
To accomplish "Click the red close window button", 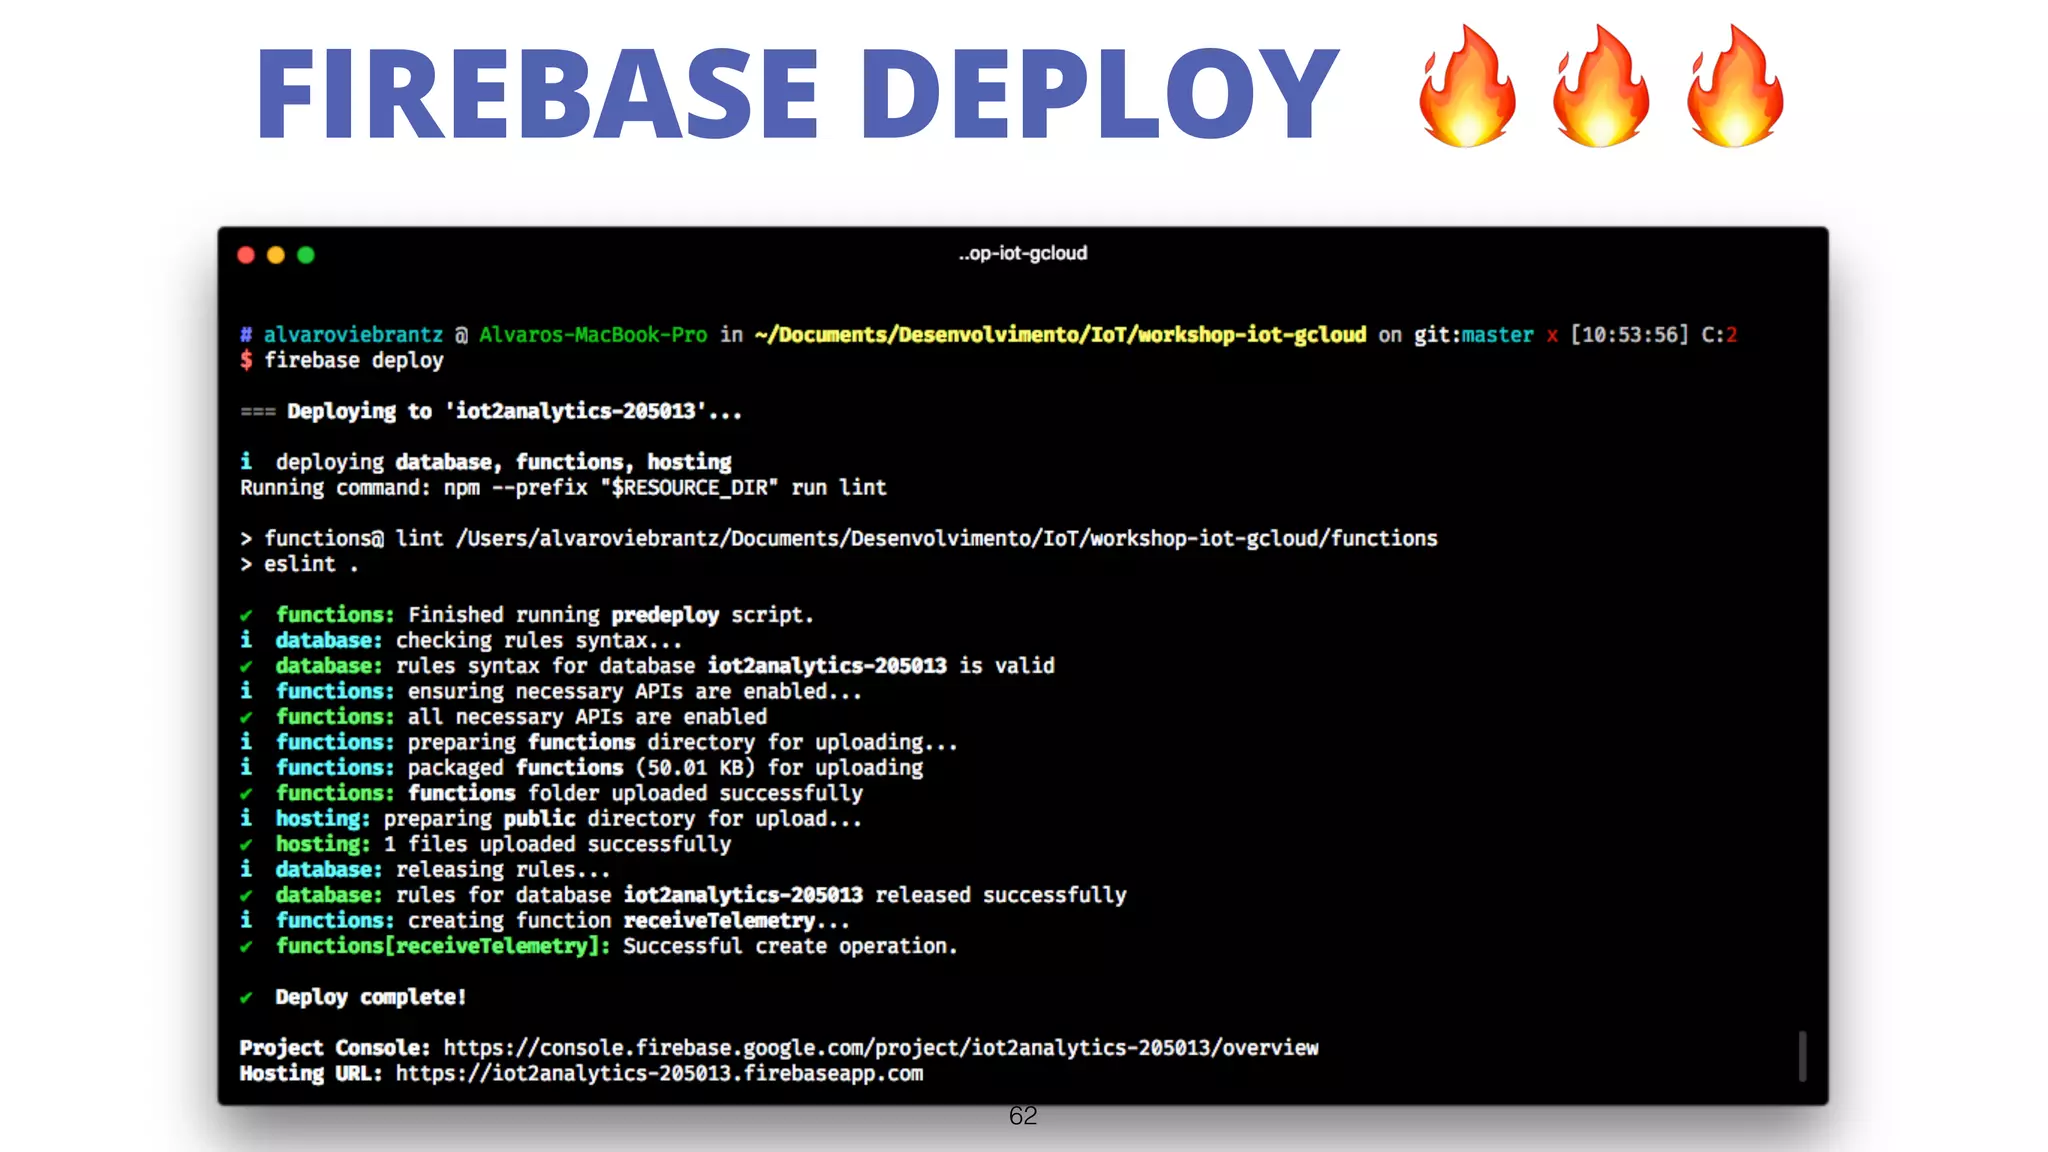I will 246,255.
